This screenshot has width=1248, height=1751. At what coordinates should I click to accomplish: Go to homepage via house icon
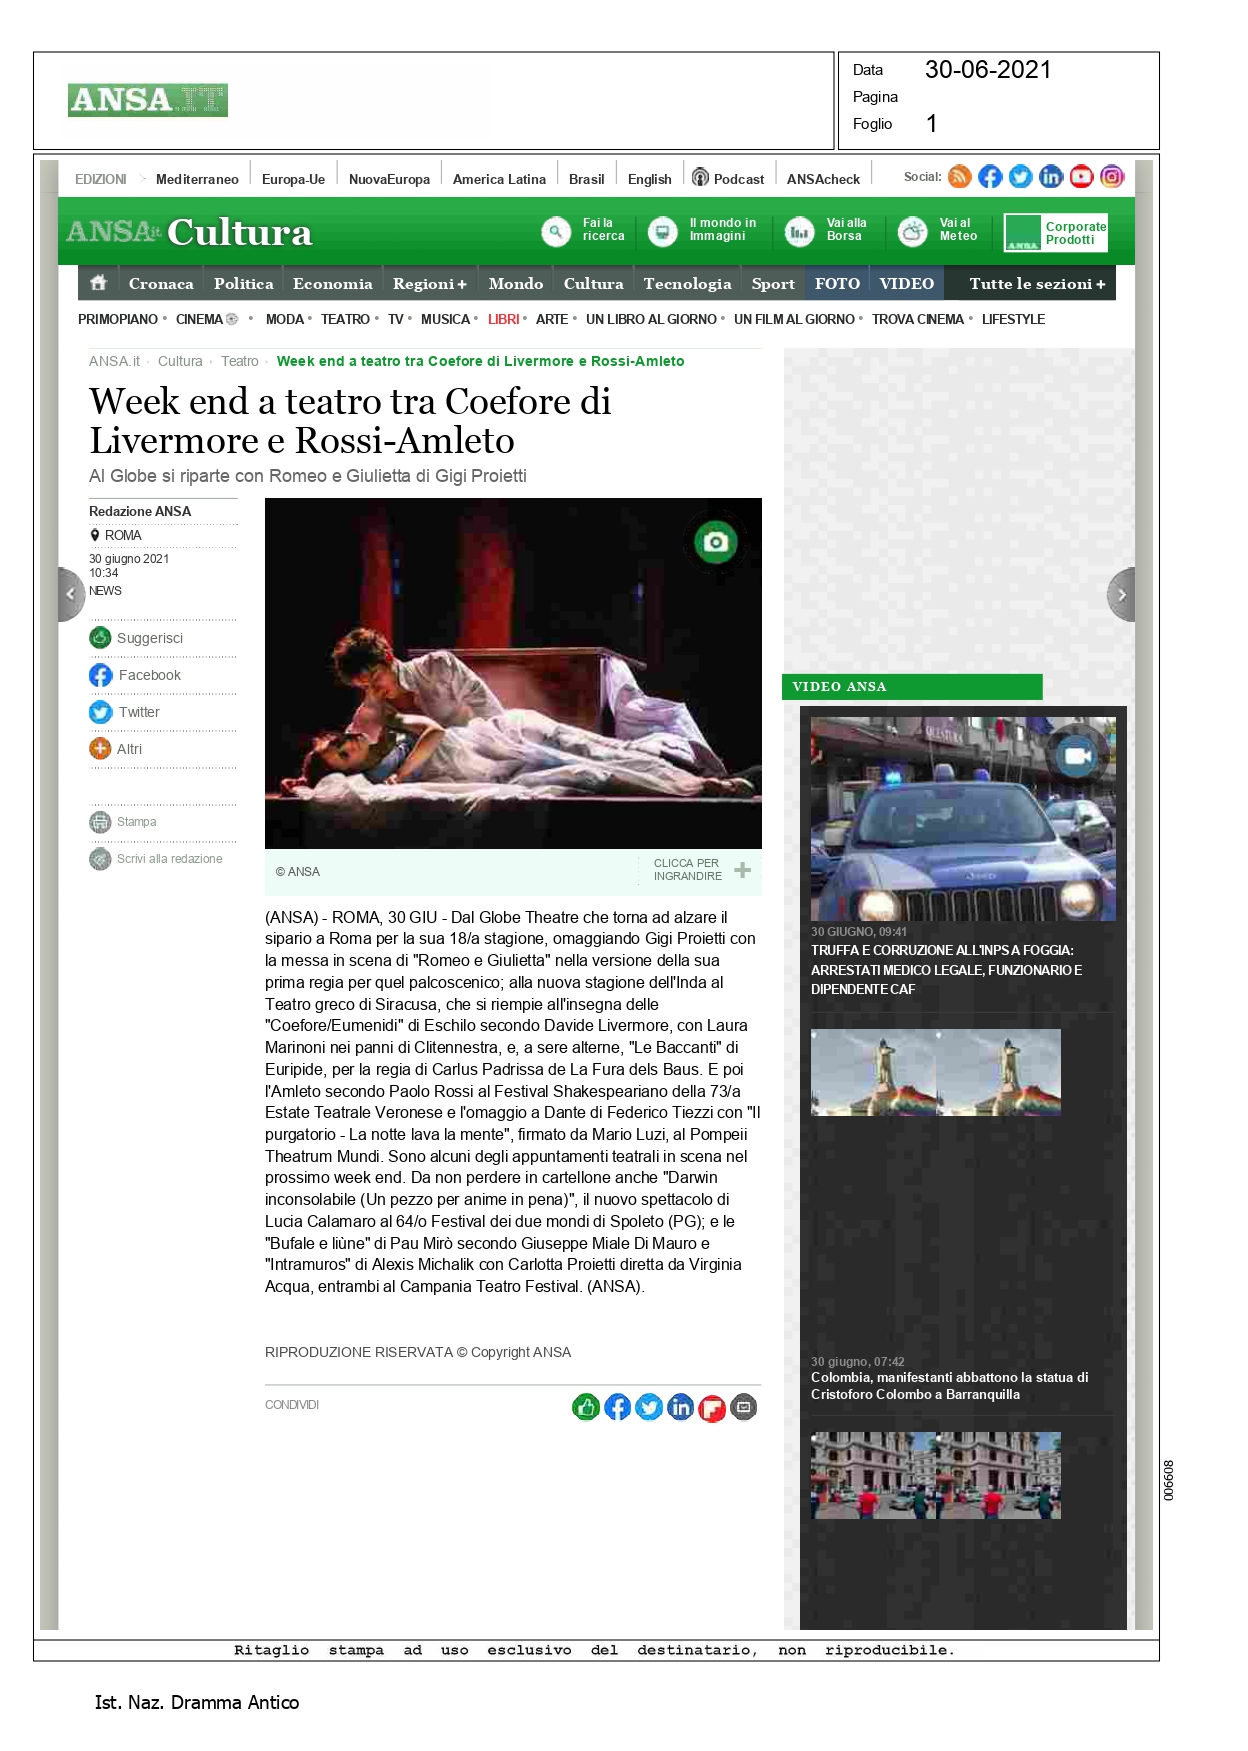(98, 283)
